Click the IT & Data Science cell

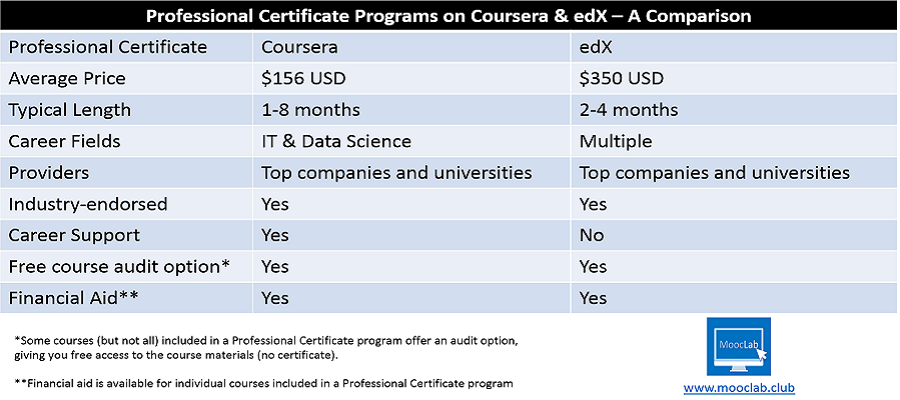coord(336,141)
